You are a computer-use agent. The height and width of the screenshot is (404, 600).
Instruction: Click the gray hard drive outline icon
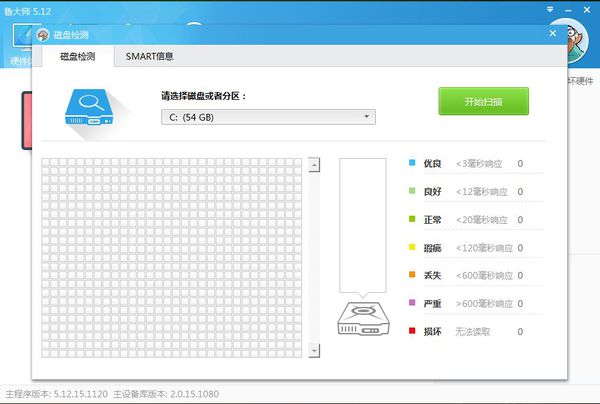click(x=363, y=318)
